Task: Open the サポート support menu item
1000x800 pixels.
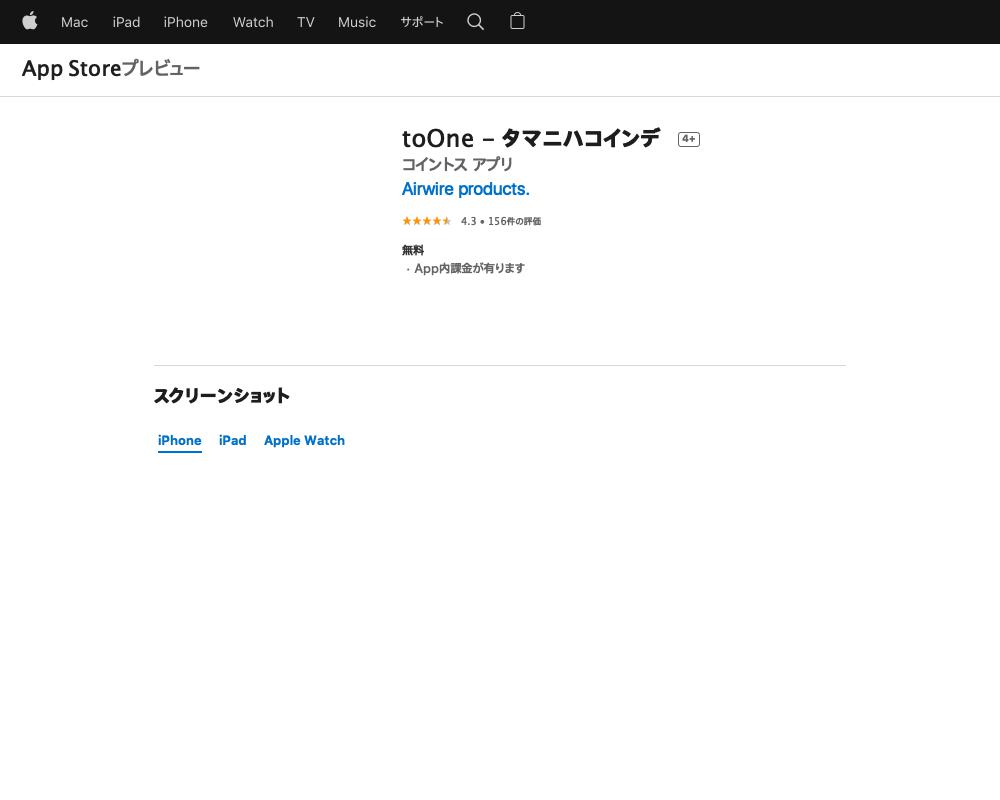Action: pyautogui.click(x=421, y=22)
